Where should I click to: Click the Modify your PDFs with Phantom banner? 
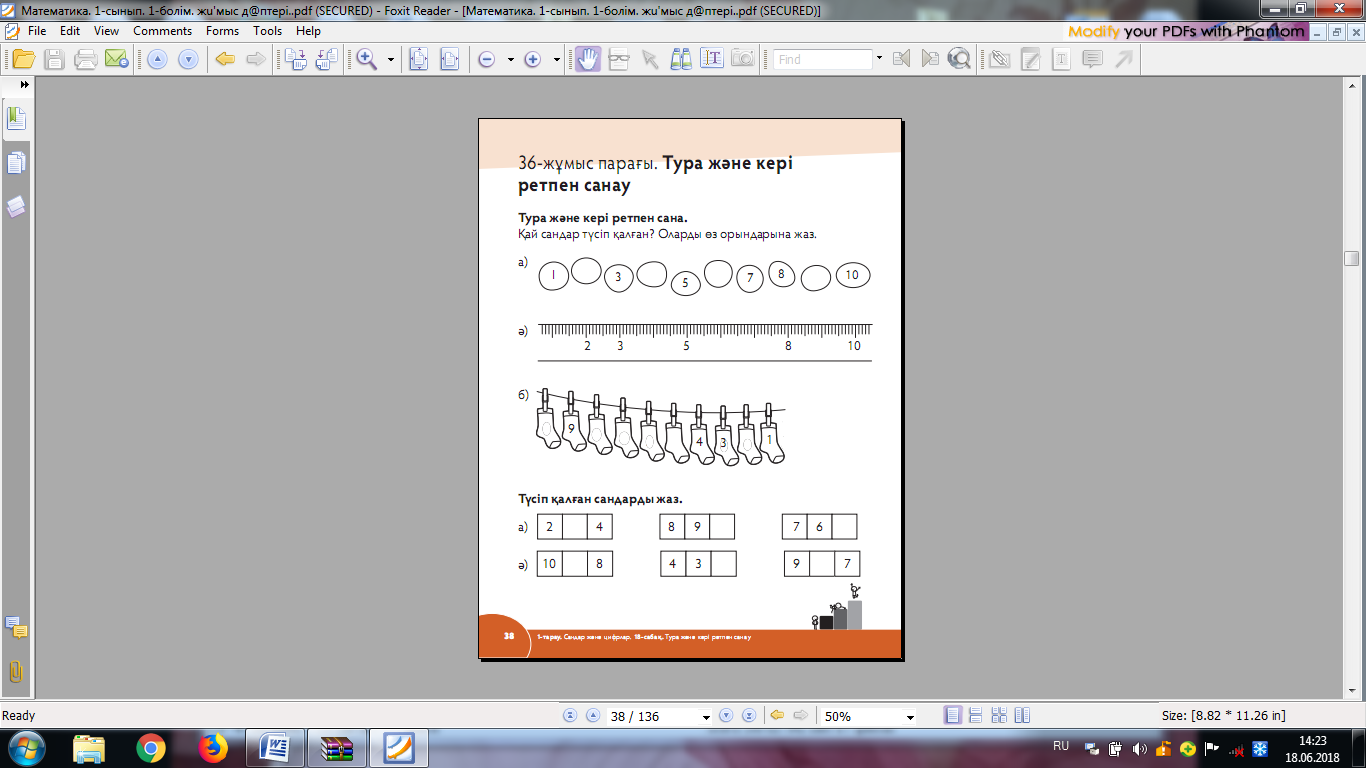[1186, 31]
